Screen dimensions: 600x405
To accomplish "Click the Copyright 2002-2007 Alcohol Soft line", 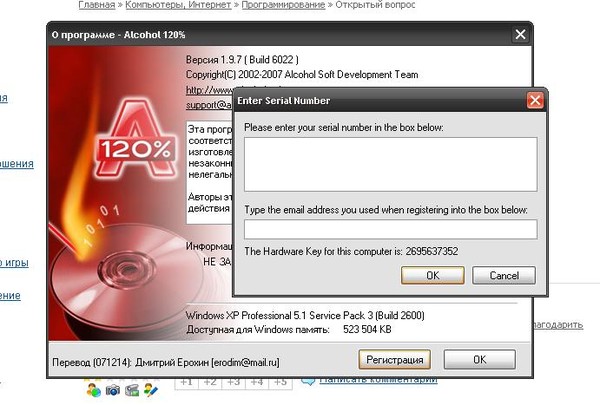I will coord(302,75).
